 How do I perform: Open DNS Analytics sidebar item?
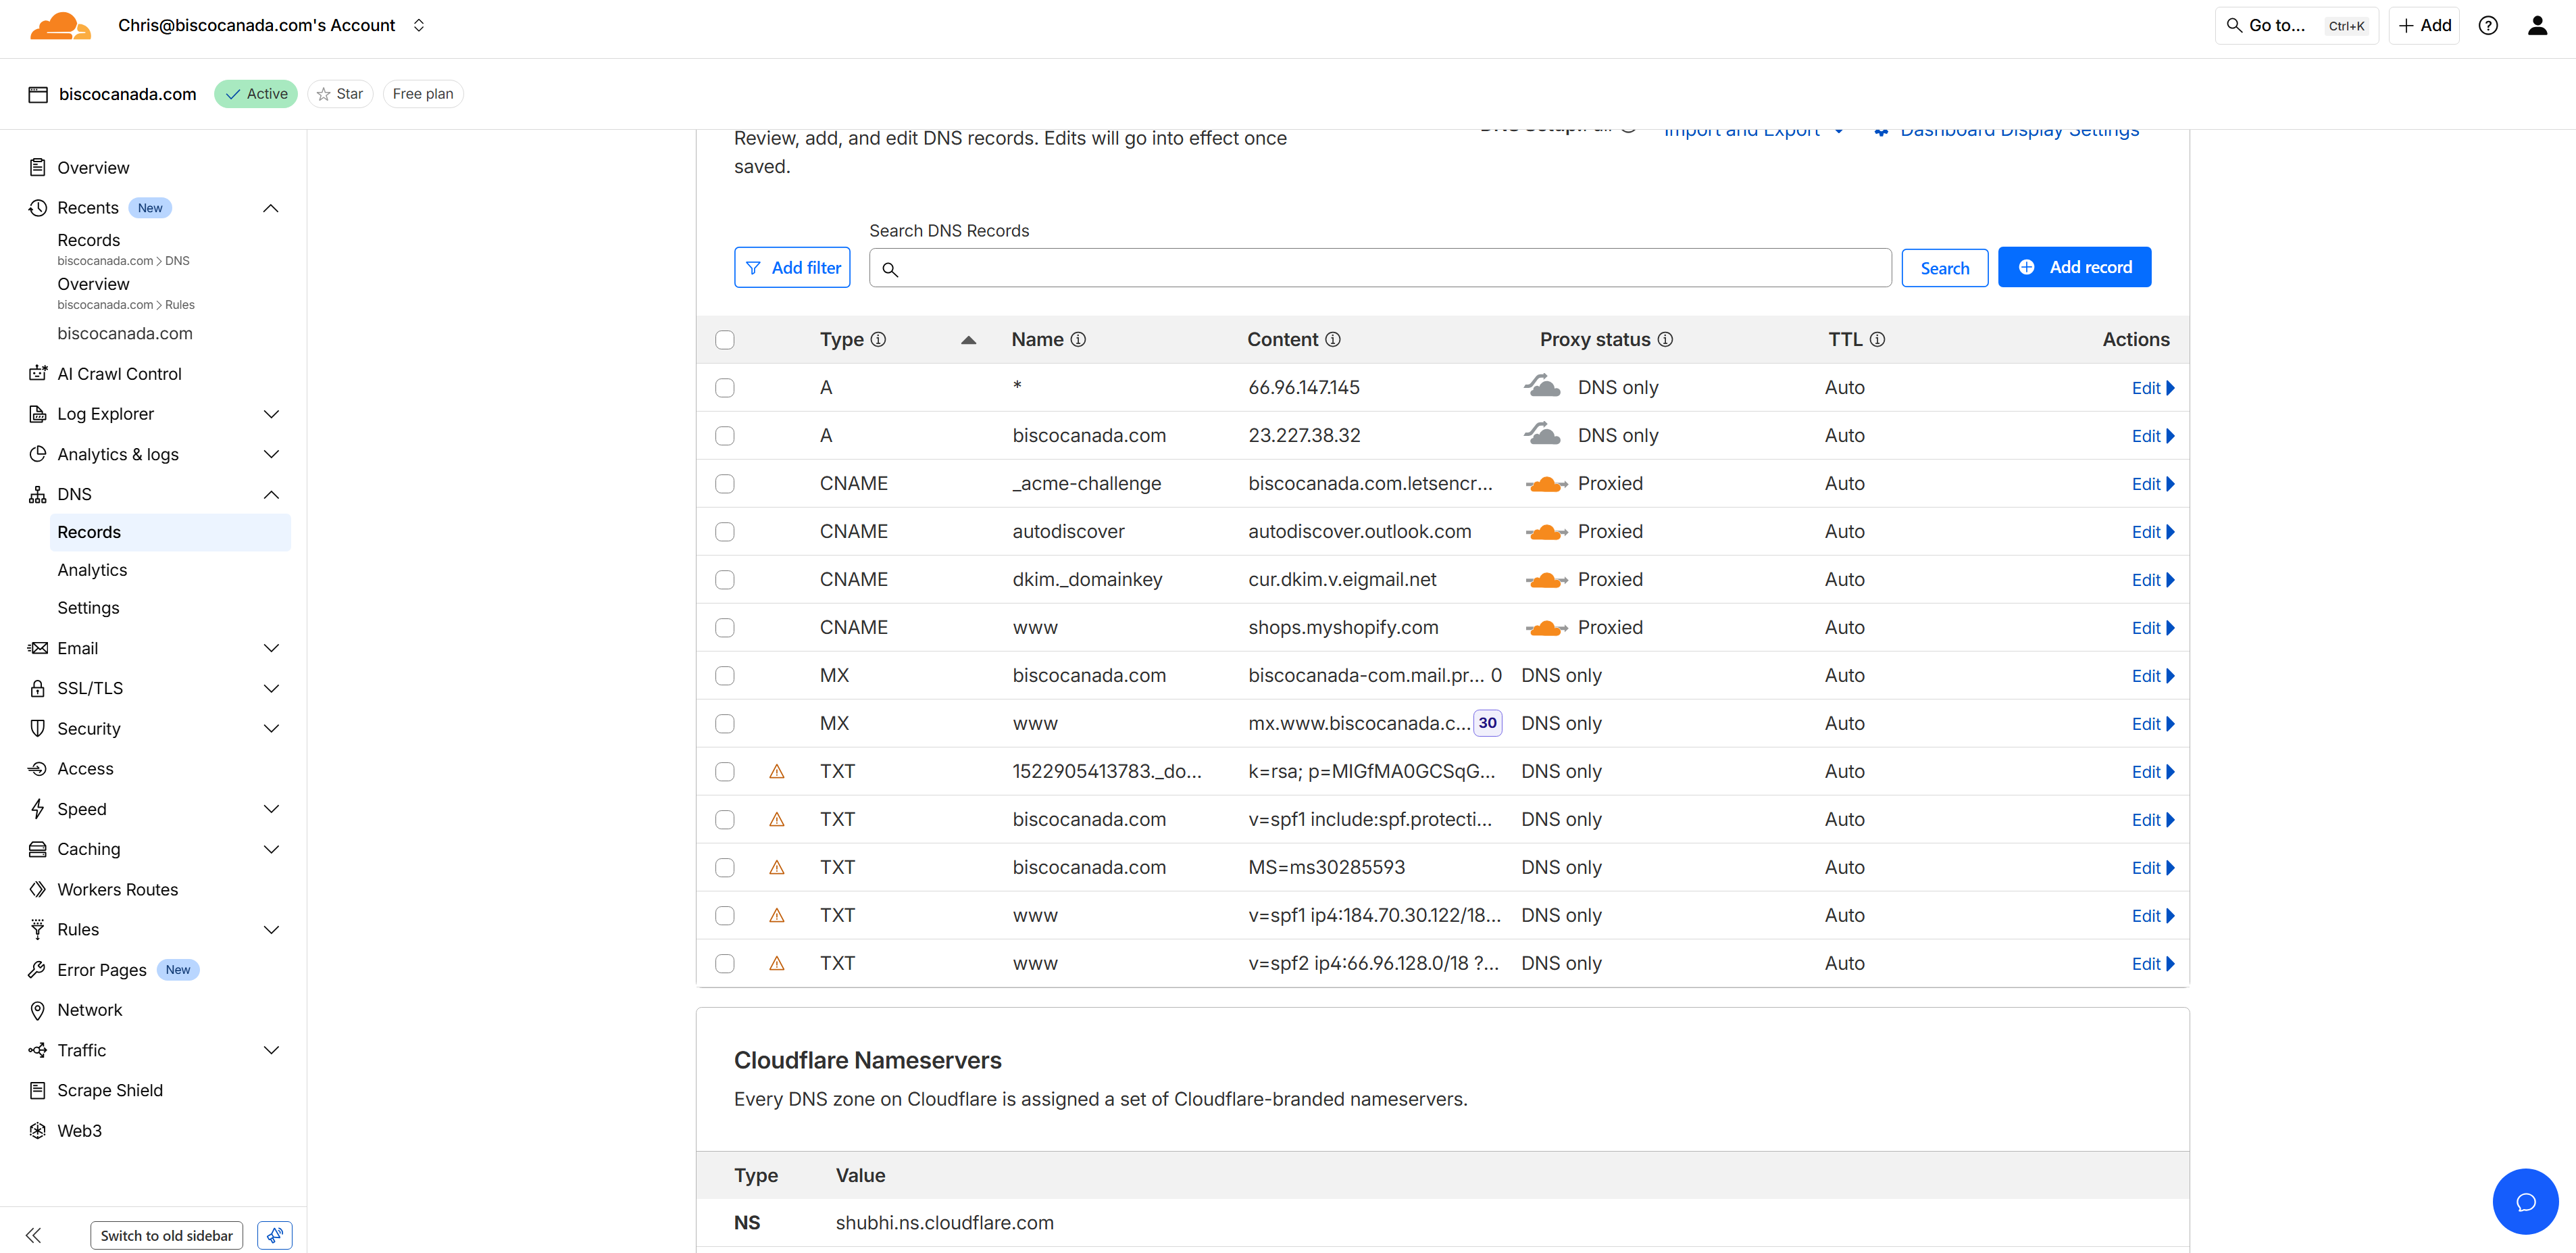(92, 570)
